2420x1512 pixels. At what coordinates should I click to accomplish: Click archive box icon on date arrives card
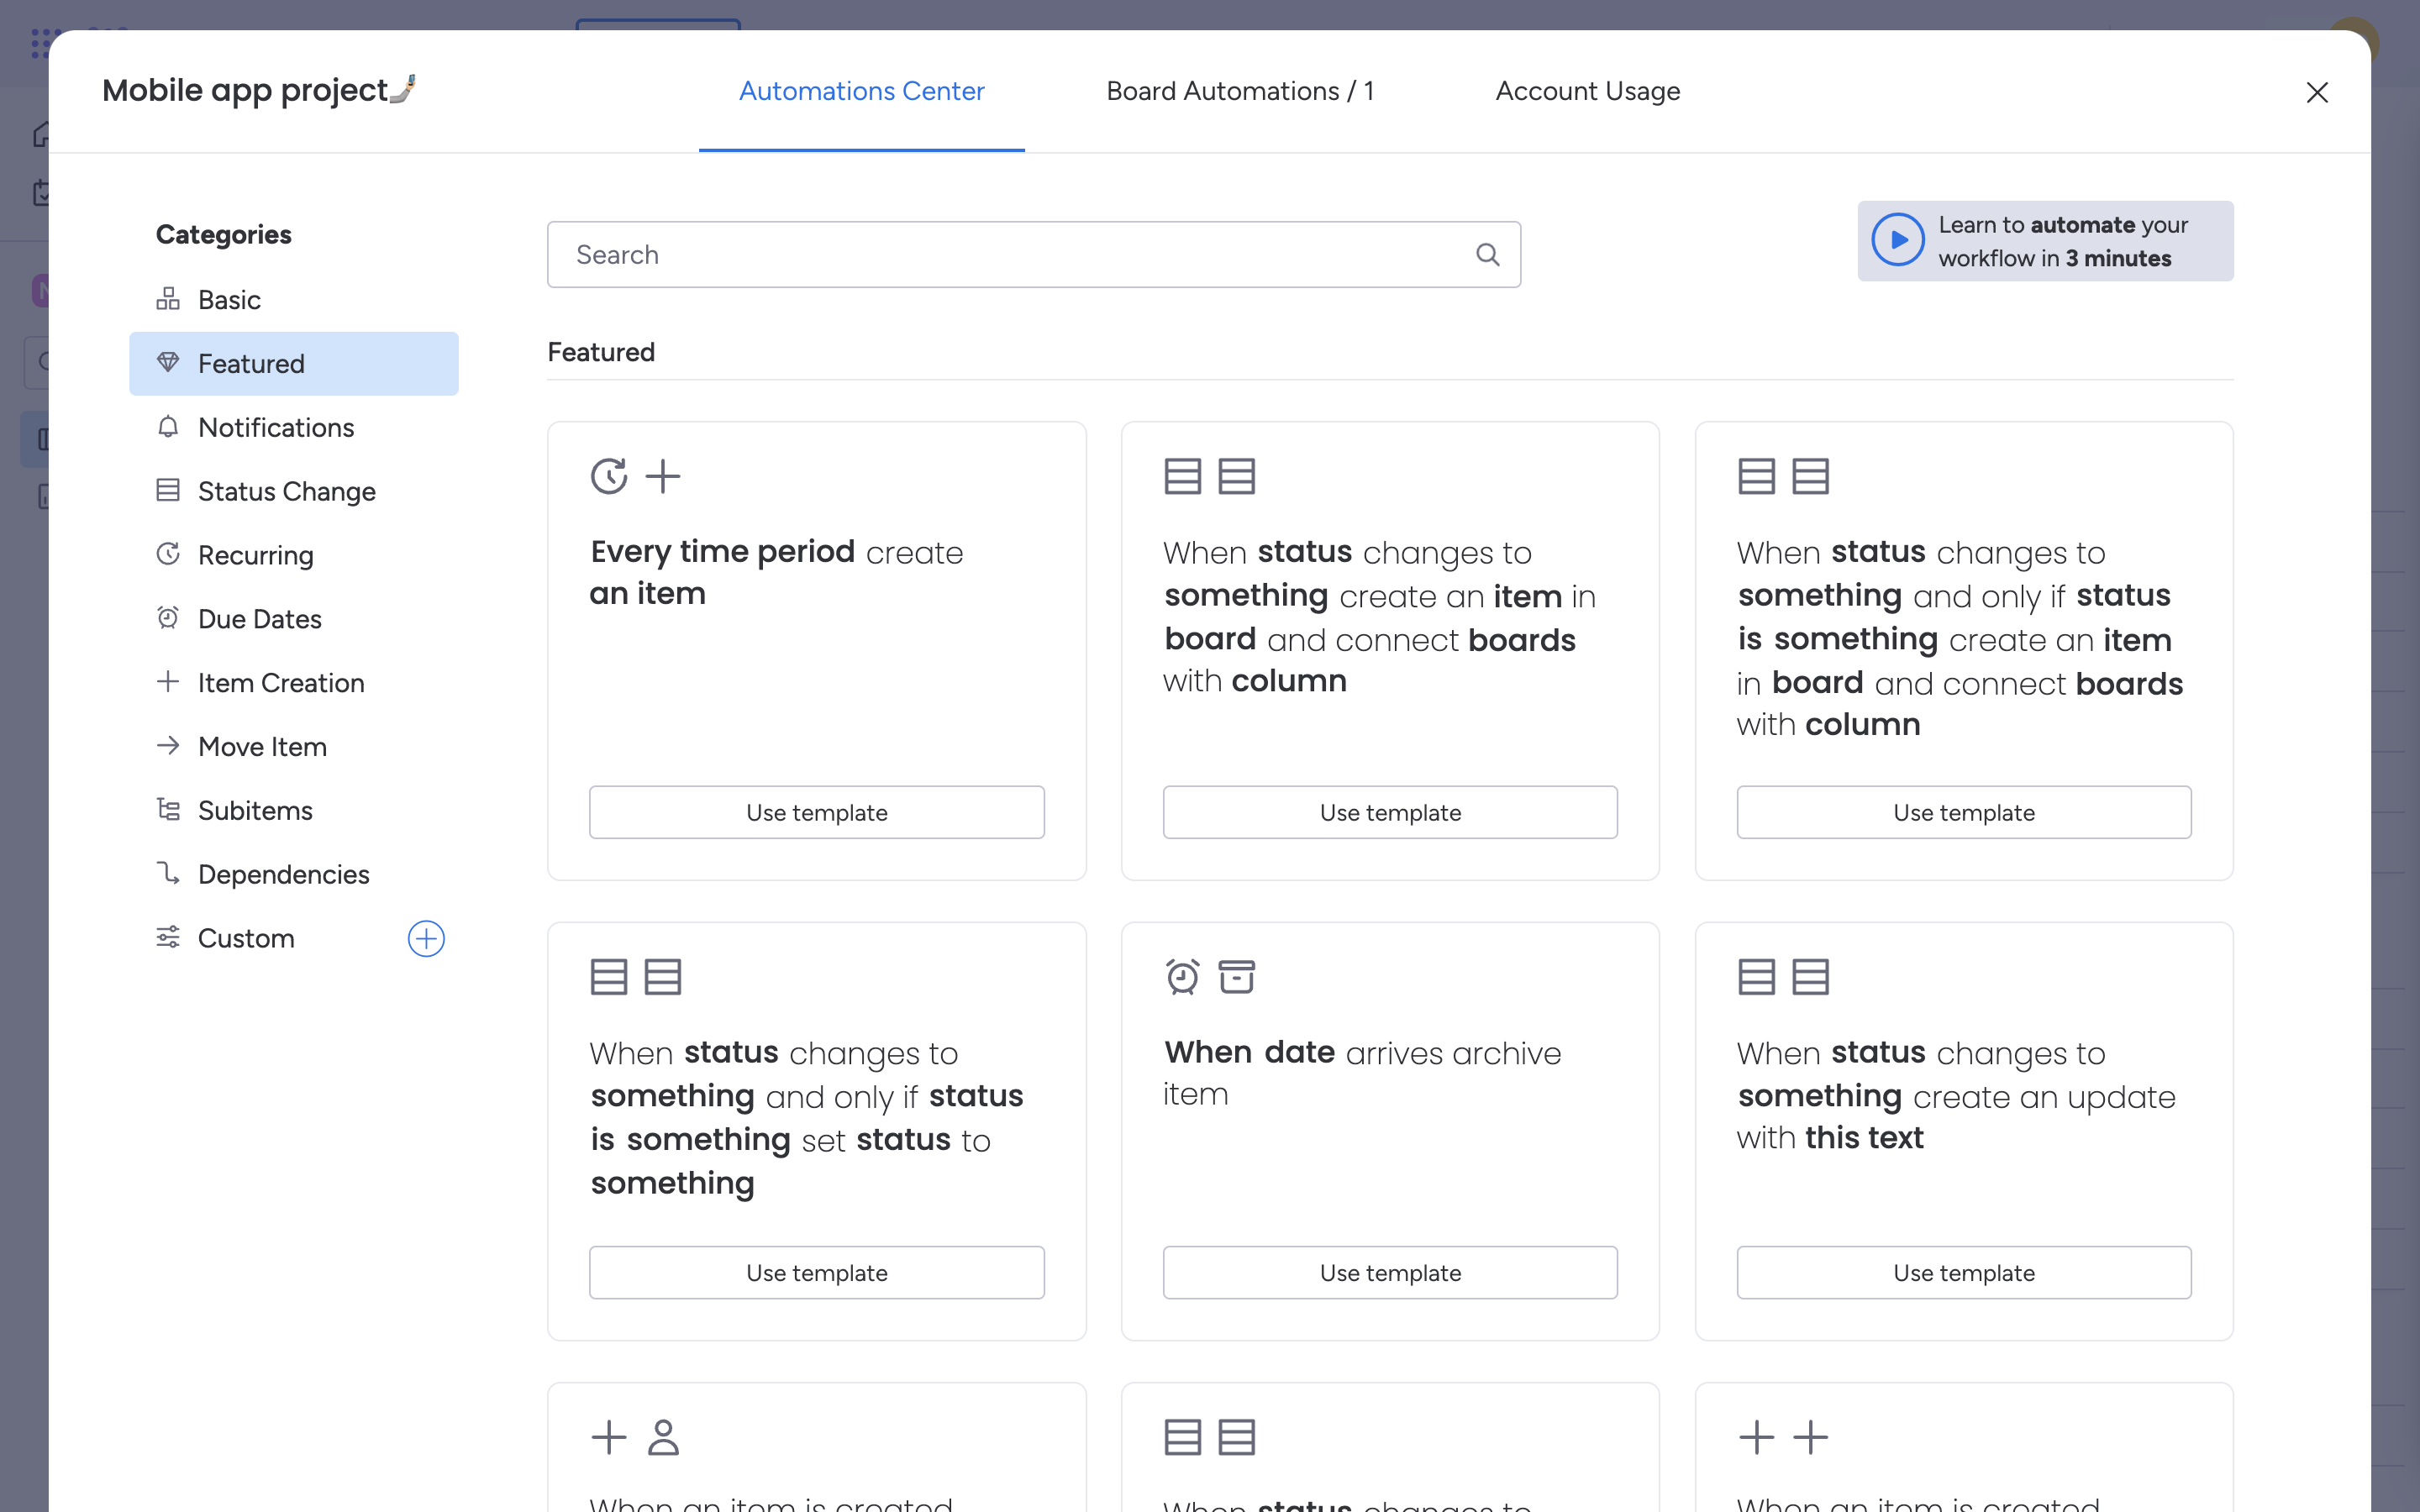coord(1236,977)
